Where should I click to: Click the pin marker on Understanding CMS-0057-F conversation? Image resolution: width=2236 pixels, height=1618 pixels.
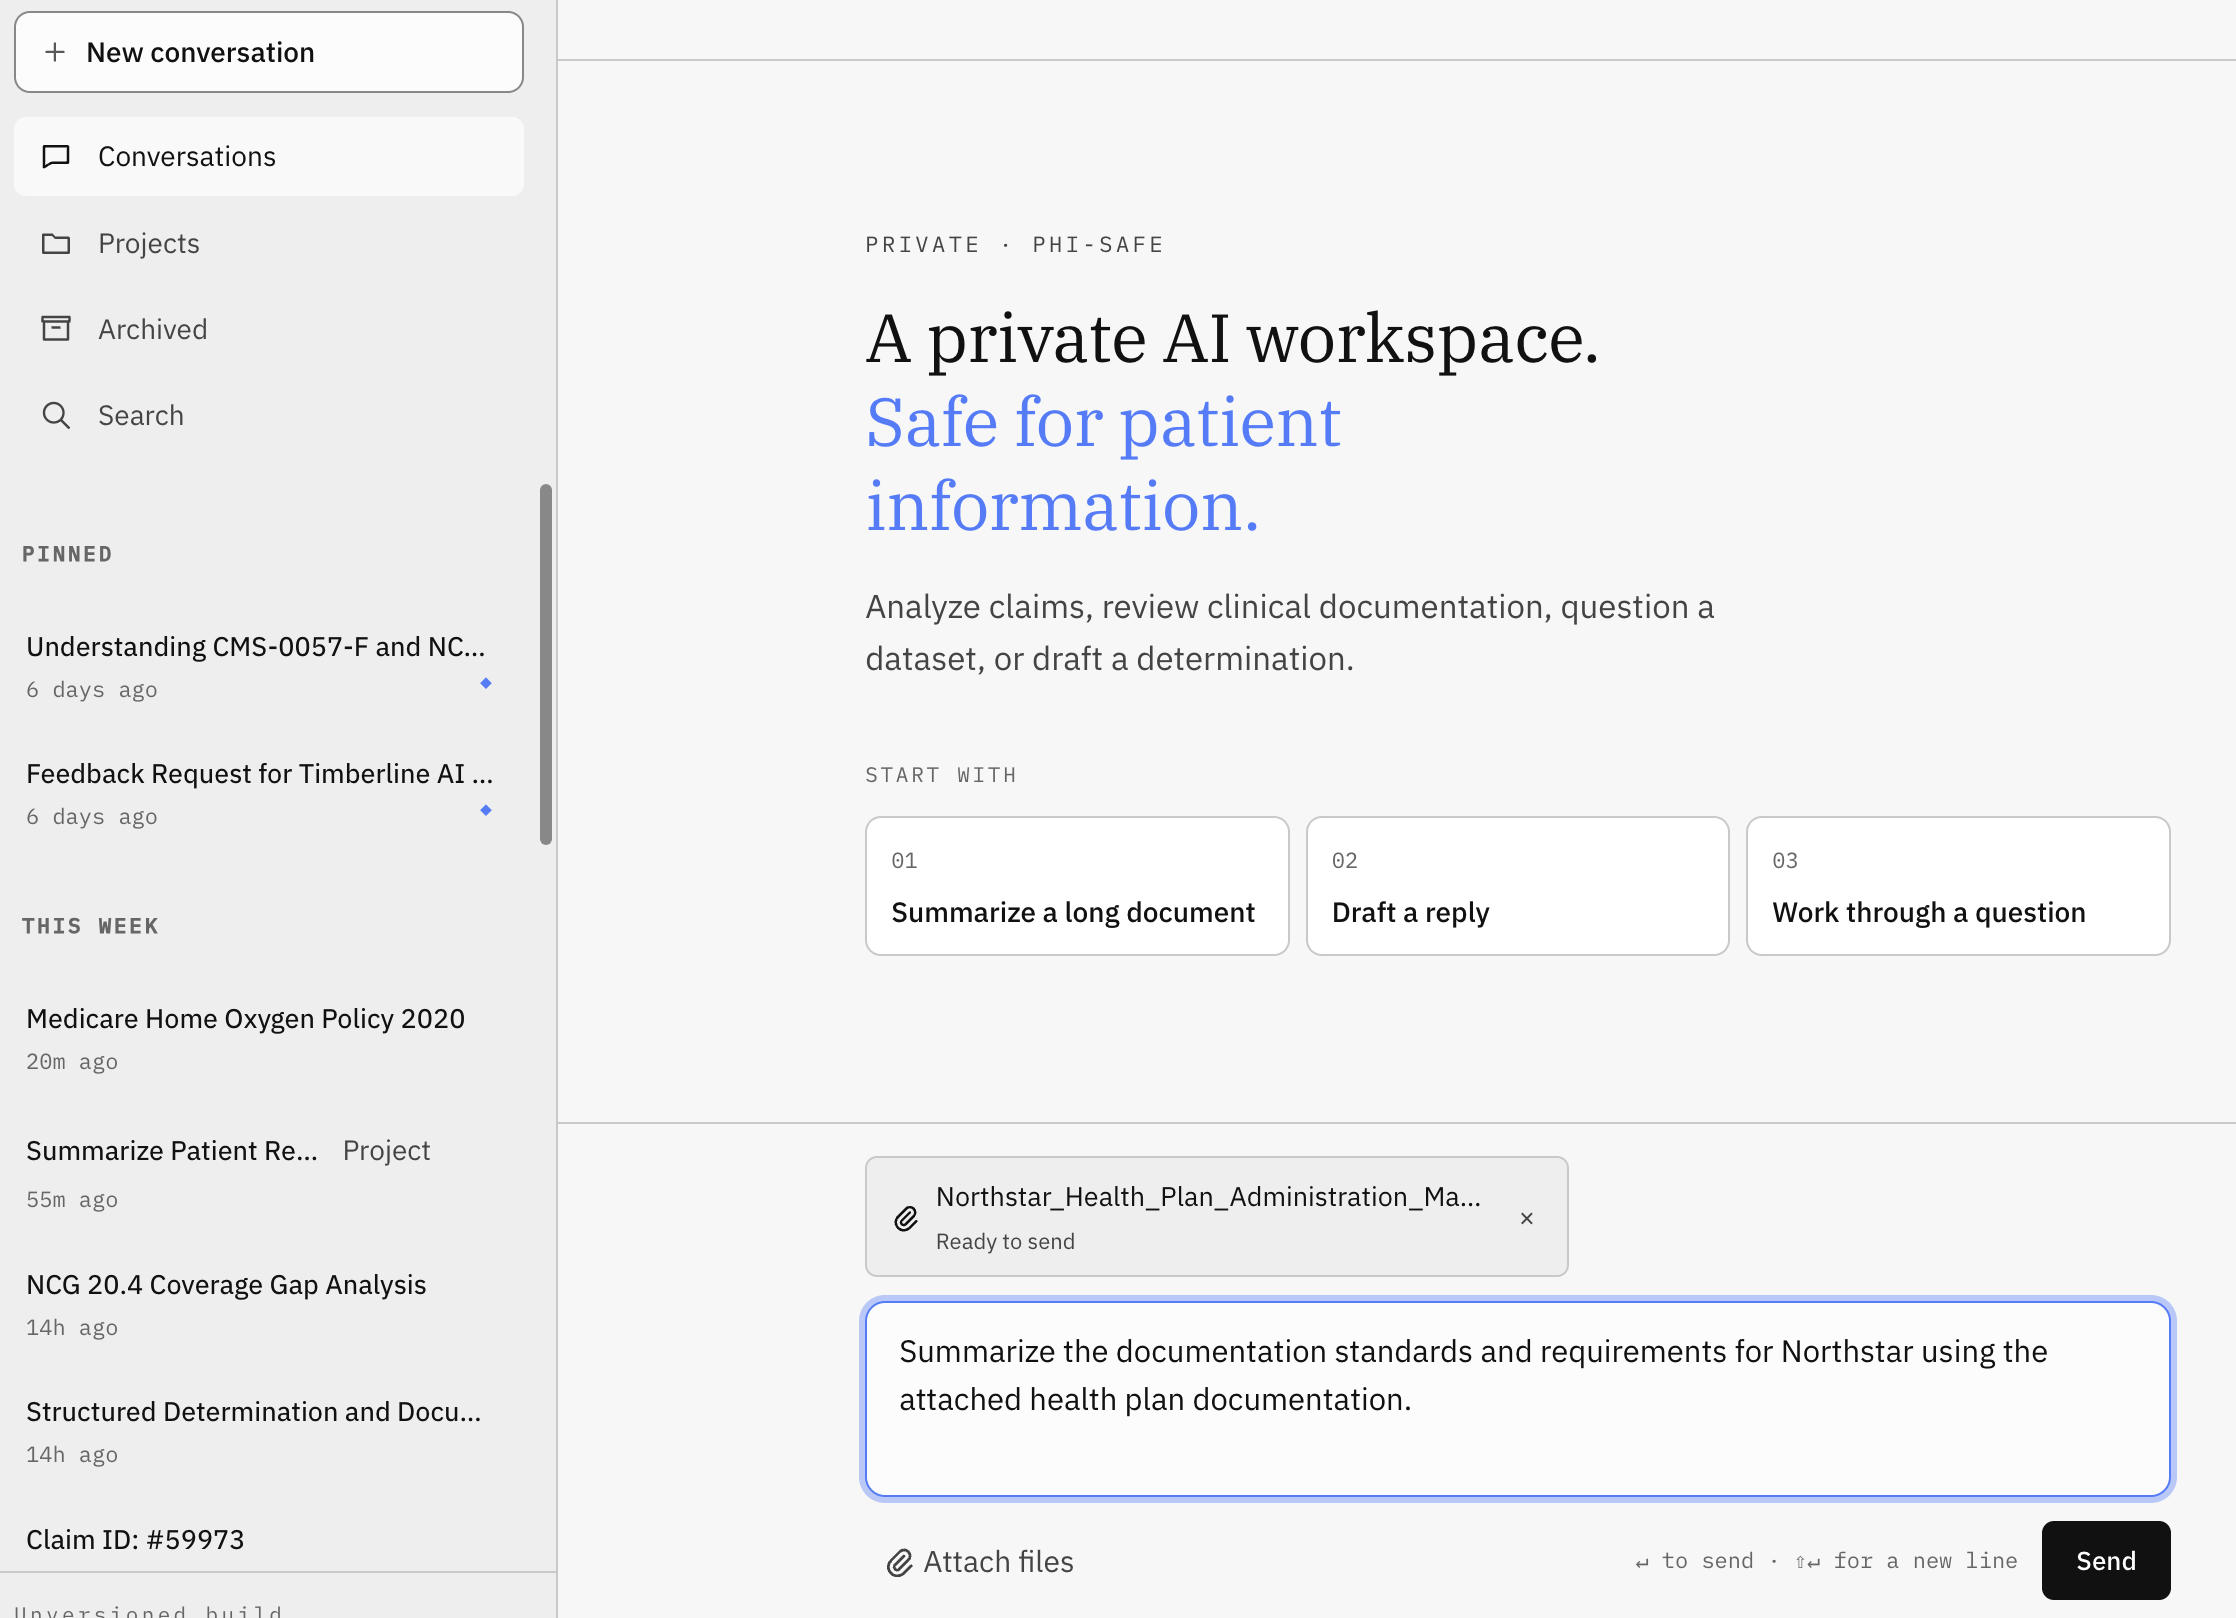pyautogui.click(x=486, y=683)
